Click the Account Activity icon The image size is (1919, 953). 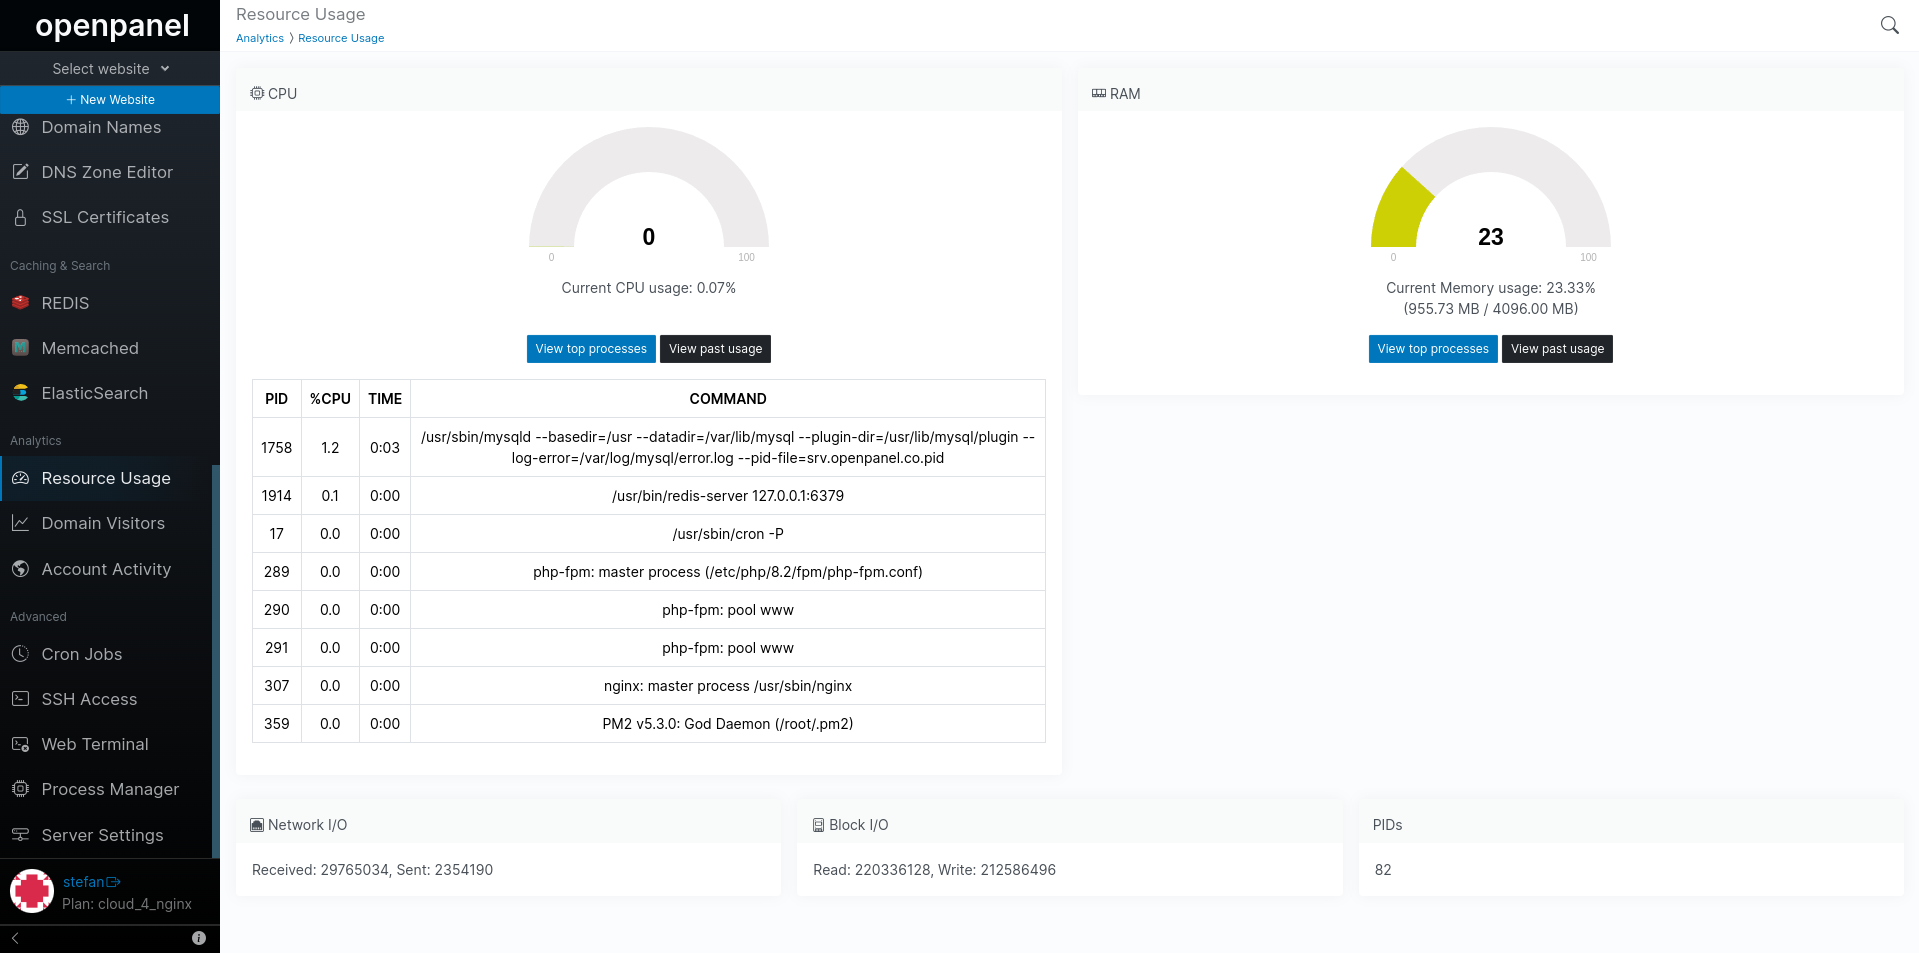pos(20,569)
